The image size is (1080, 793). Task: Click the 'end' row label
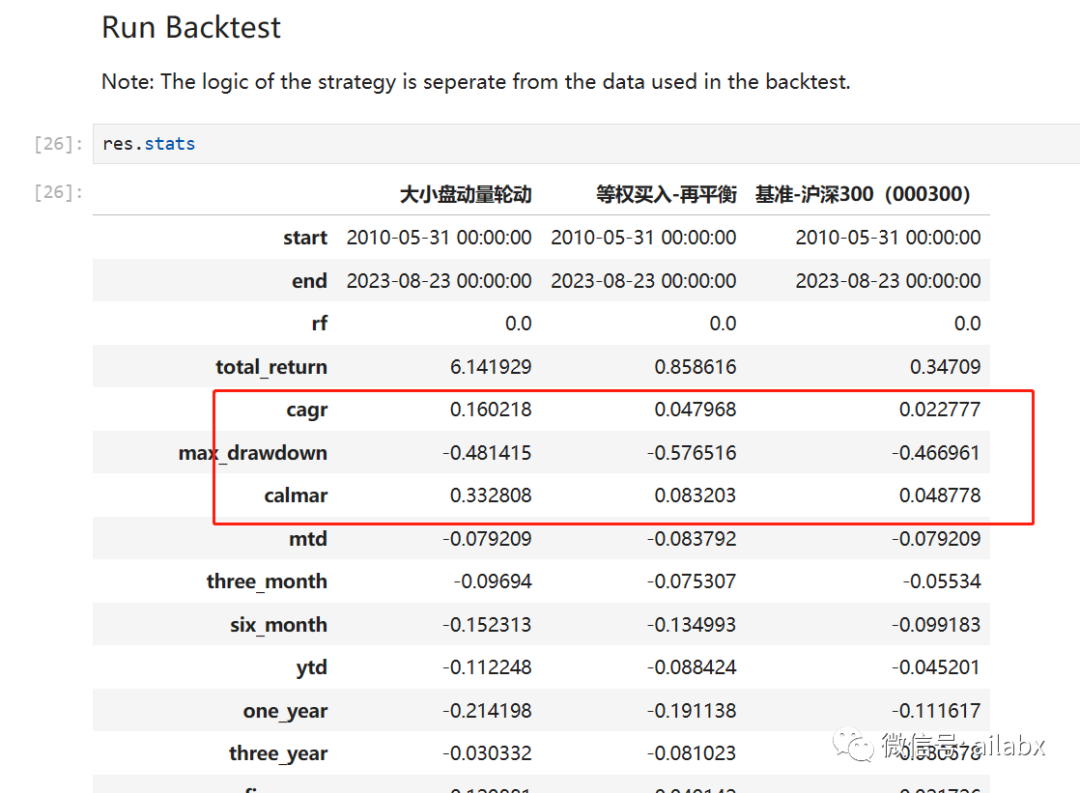pos(309,281)
